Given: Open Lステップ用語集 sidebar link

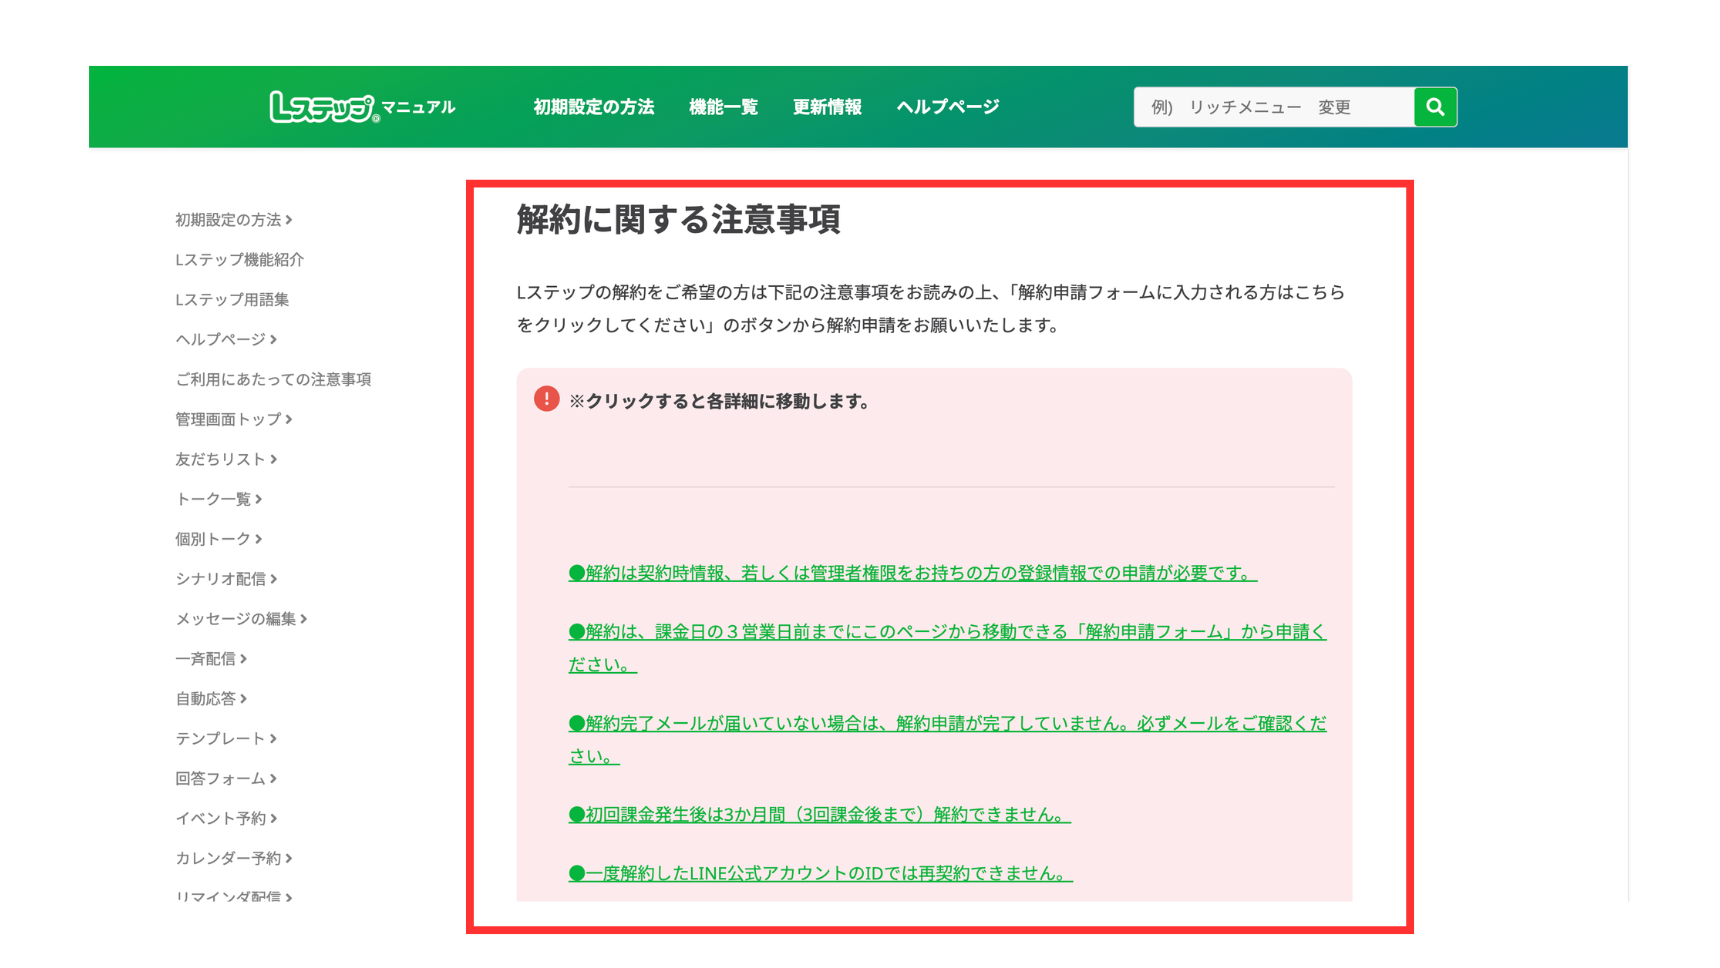Looking at the screenshot, I should [232, 300].
